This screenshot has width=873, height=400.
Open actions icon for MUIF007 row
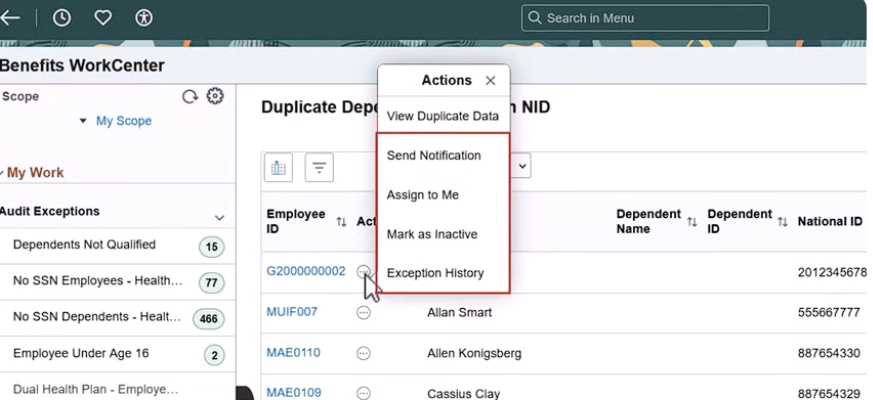[363, 313]
